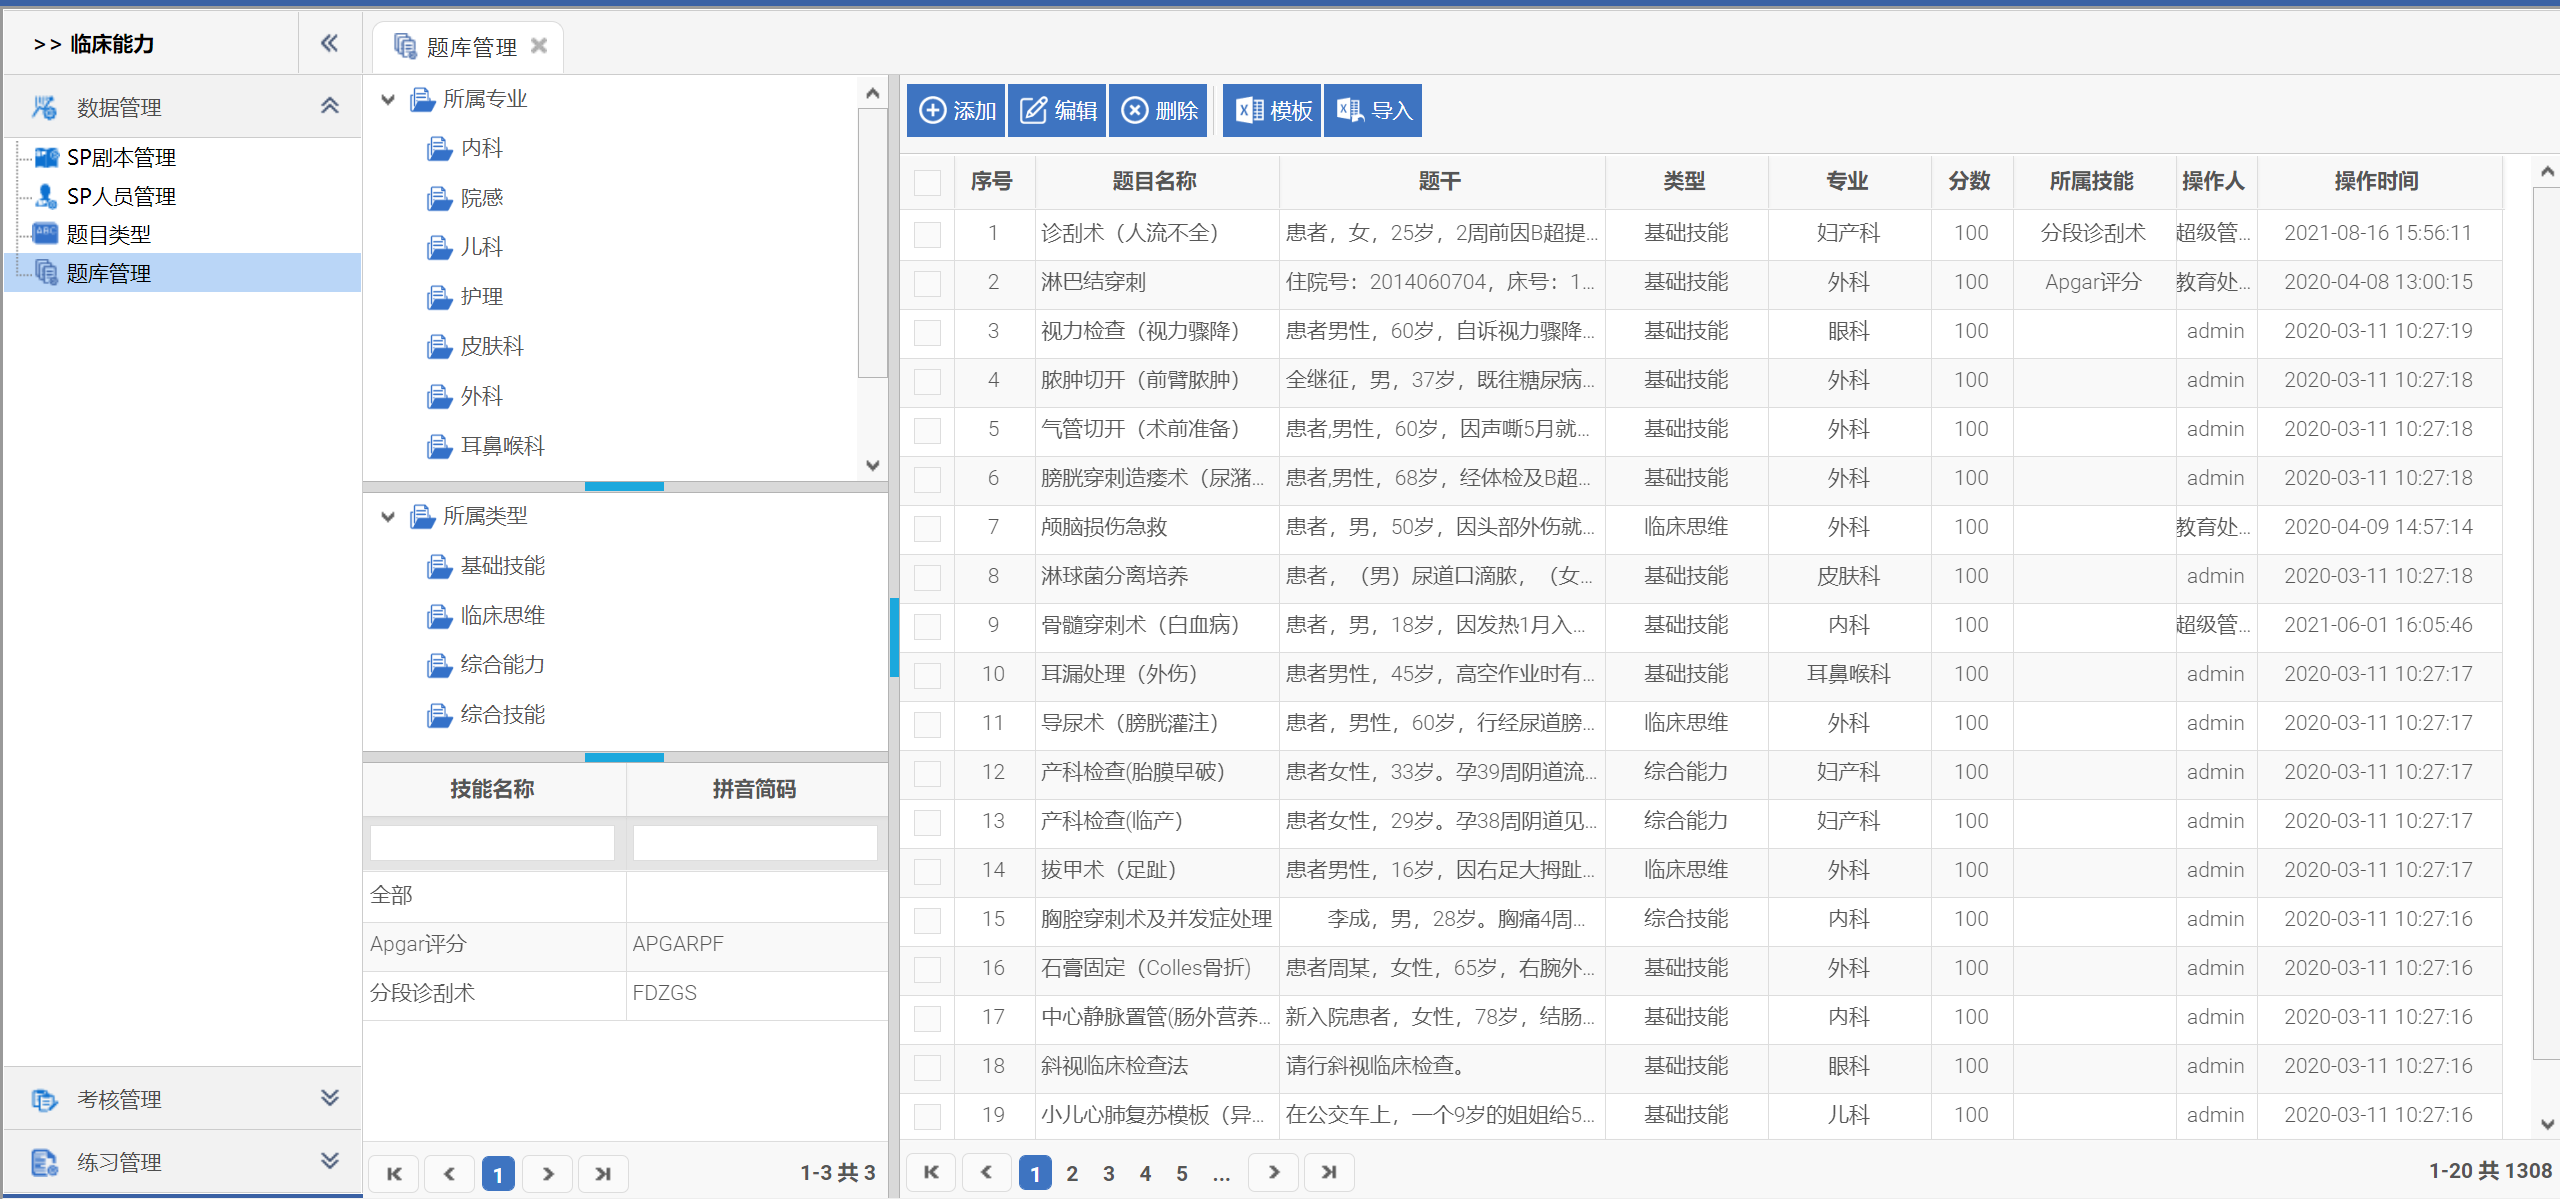Click the 内科 folder icon

click(439, 149)
